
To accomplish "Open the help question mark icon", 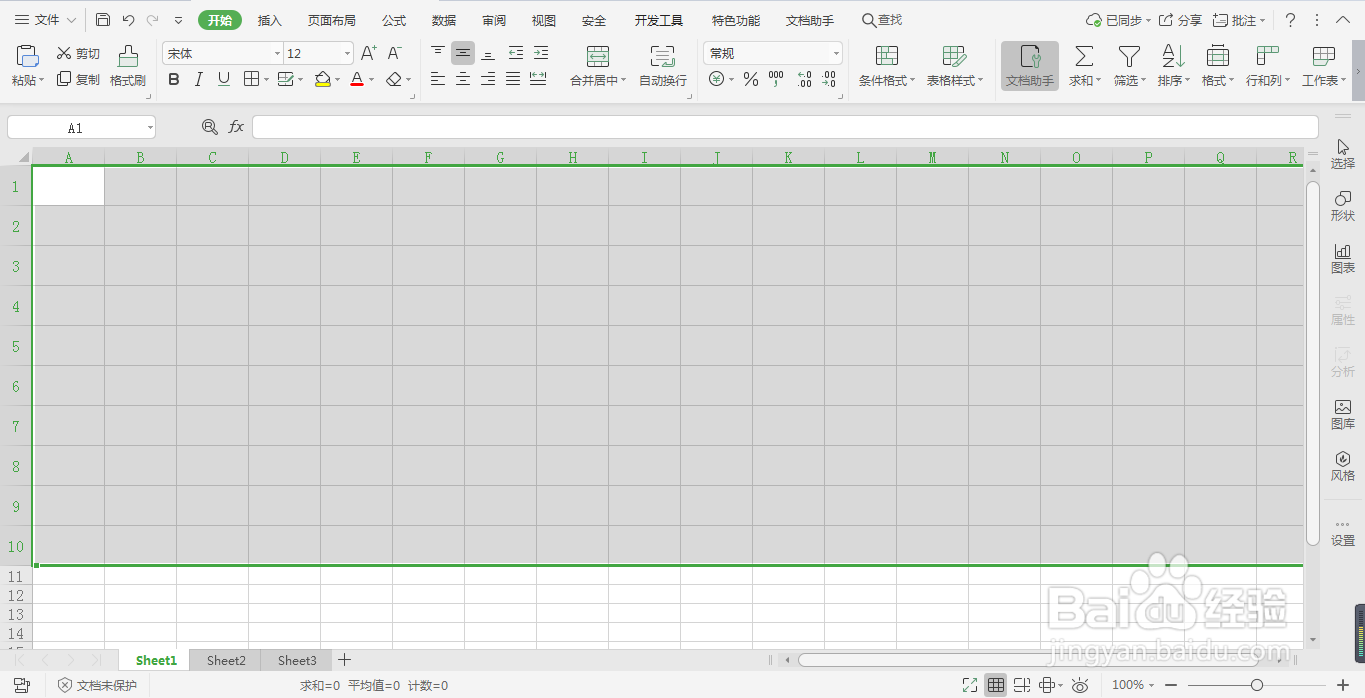I will pos(1290,20).
